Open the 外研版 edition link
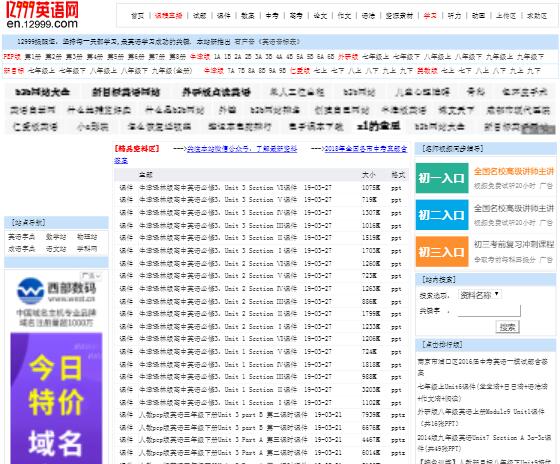Screen dimensions: 560x464 pyautogui.click(x=348, y=56)
